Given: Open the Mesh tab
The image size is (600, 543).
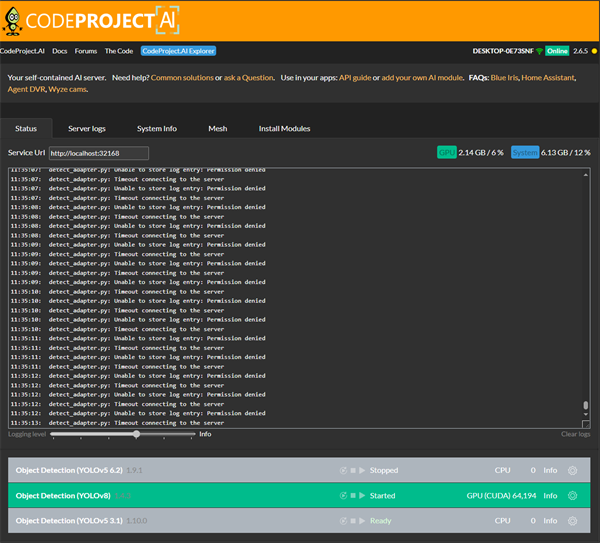Looking at the screenshot, I should point(218,129).
